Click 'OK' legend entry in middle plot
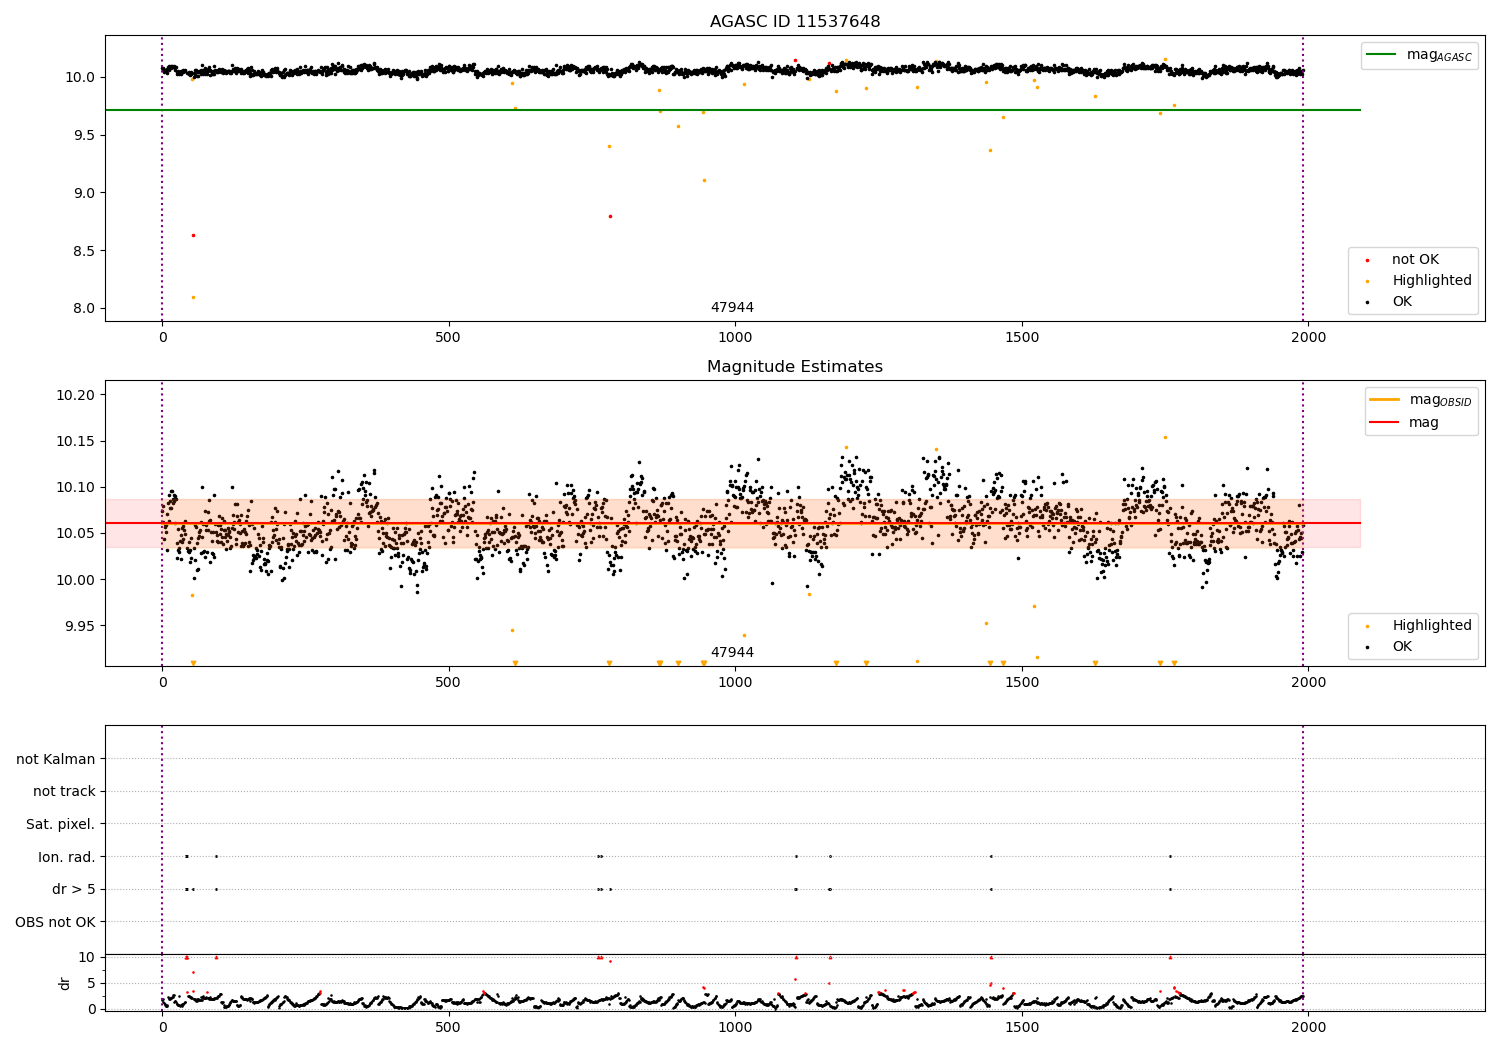 (x=1390, y=647)
